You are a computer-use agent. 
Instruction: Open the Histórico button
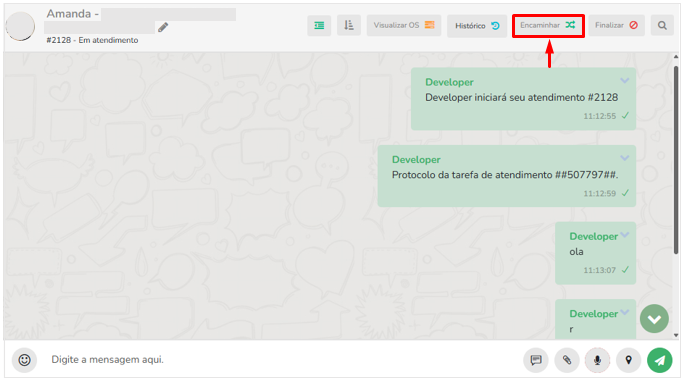coord(477,25)
